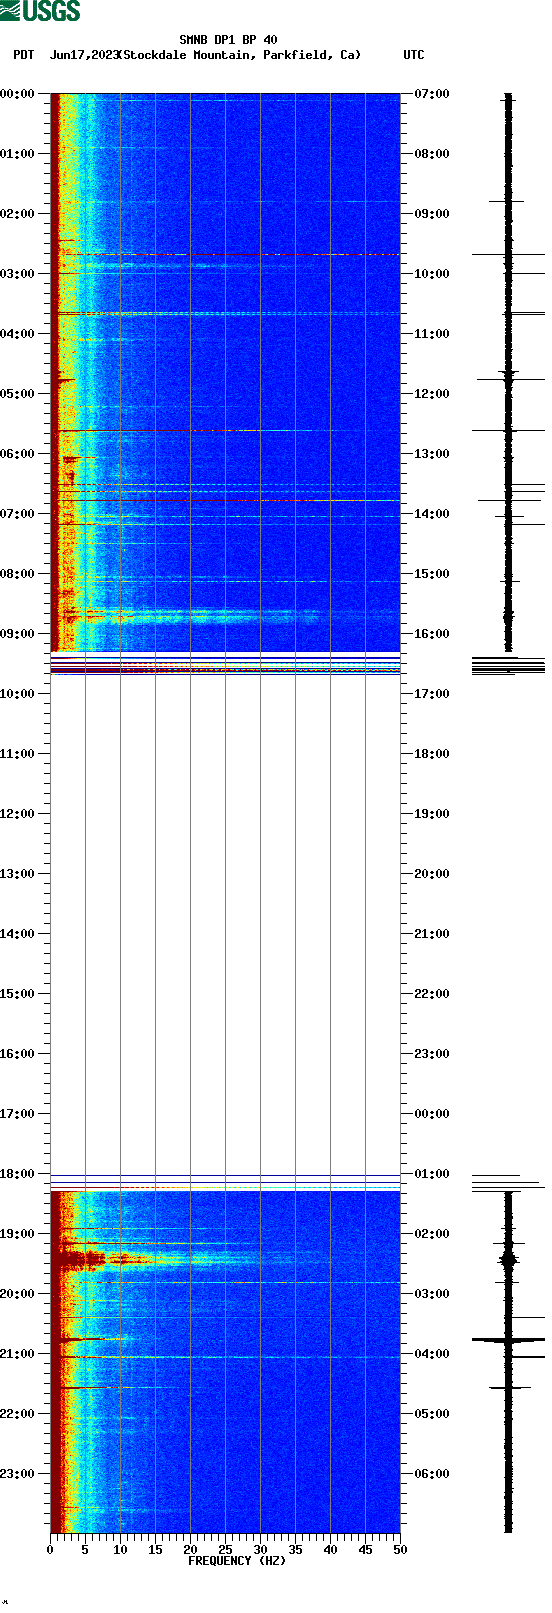Image resolution: width=552 pixels, height=1613 pixels.
Task: Click the 07:00 UTC time label
Action: [432, 94]
